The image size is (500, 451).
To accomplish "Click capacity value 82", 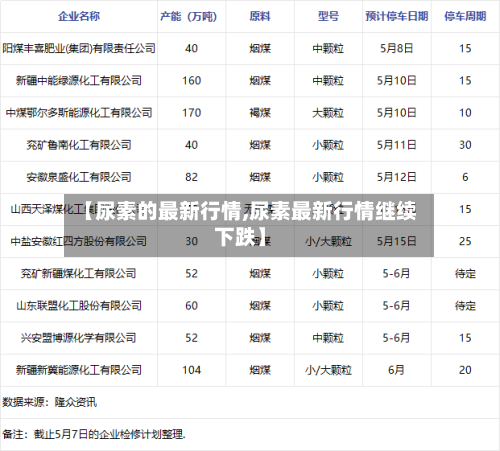I will [192, 177].
